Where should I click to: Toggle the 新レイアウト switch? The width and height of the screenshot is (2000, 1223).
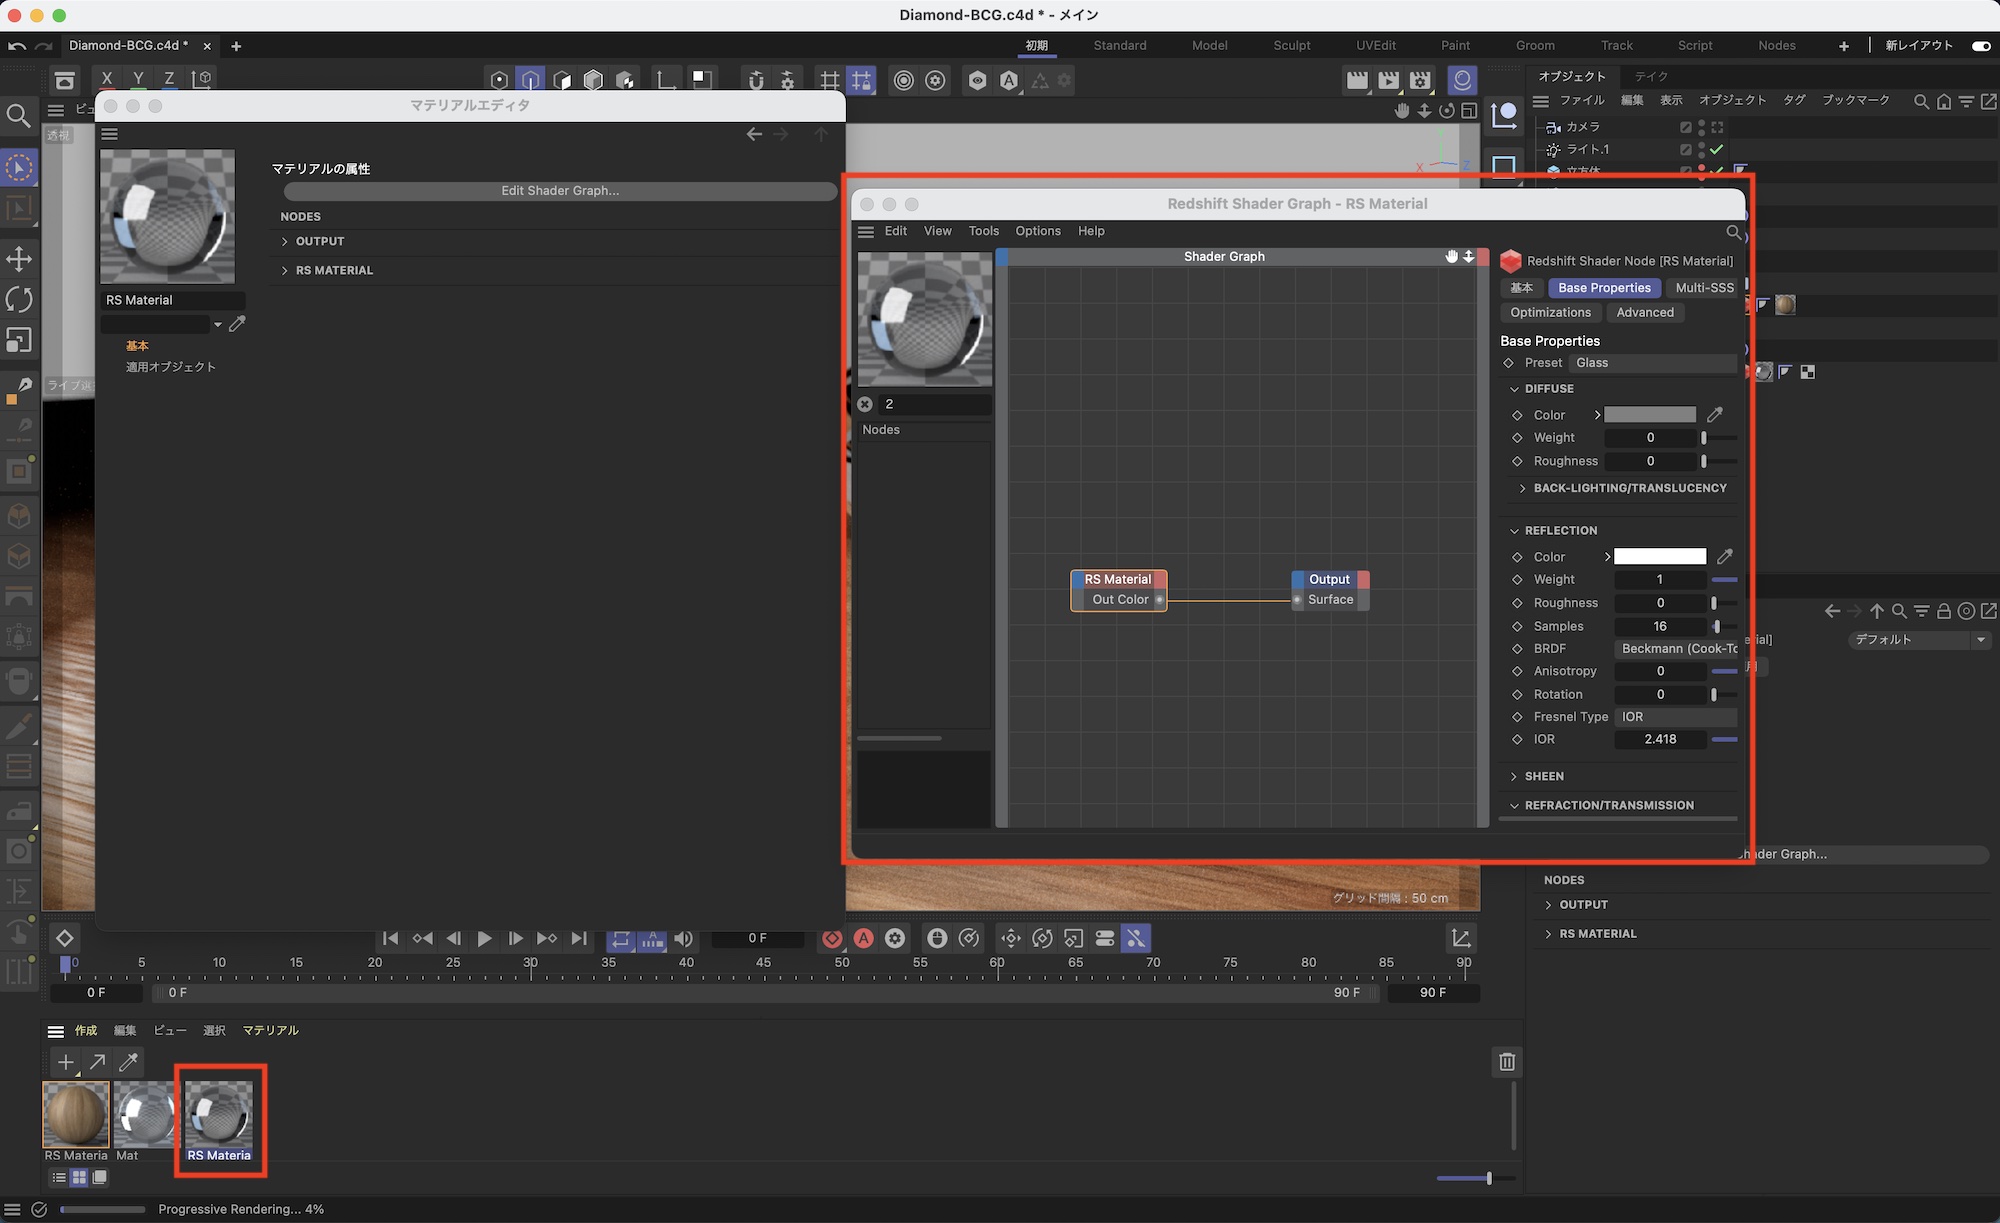(x=1980, y=45)
